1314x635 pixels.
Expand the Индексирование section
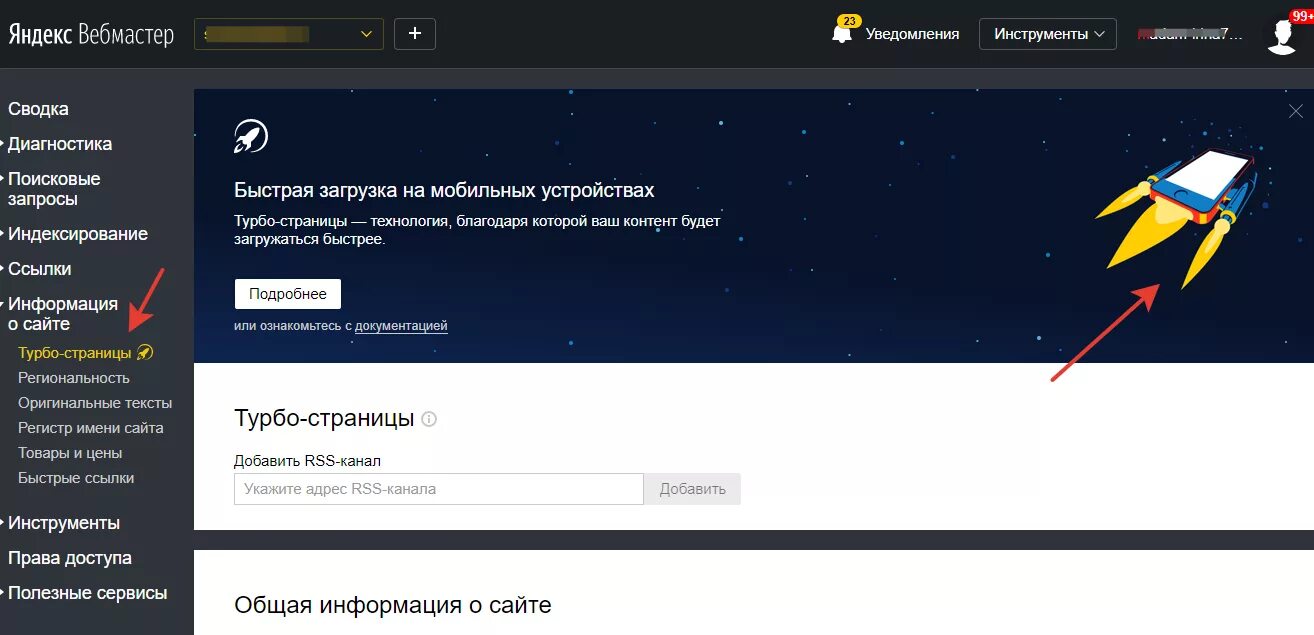pyautogui.click(x=77, y=234)
